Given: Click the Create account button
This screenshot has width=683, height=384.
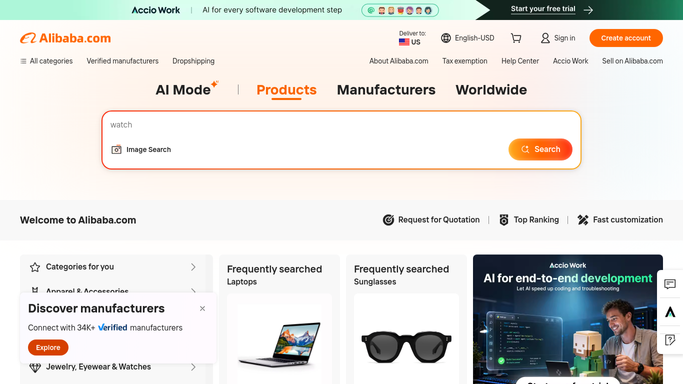Looking at the screenshot, I should click(x=626, y=38).
